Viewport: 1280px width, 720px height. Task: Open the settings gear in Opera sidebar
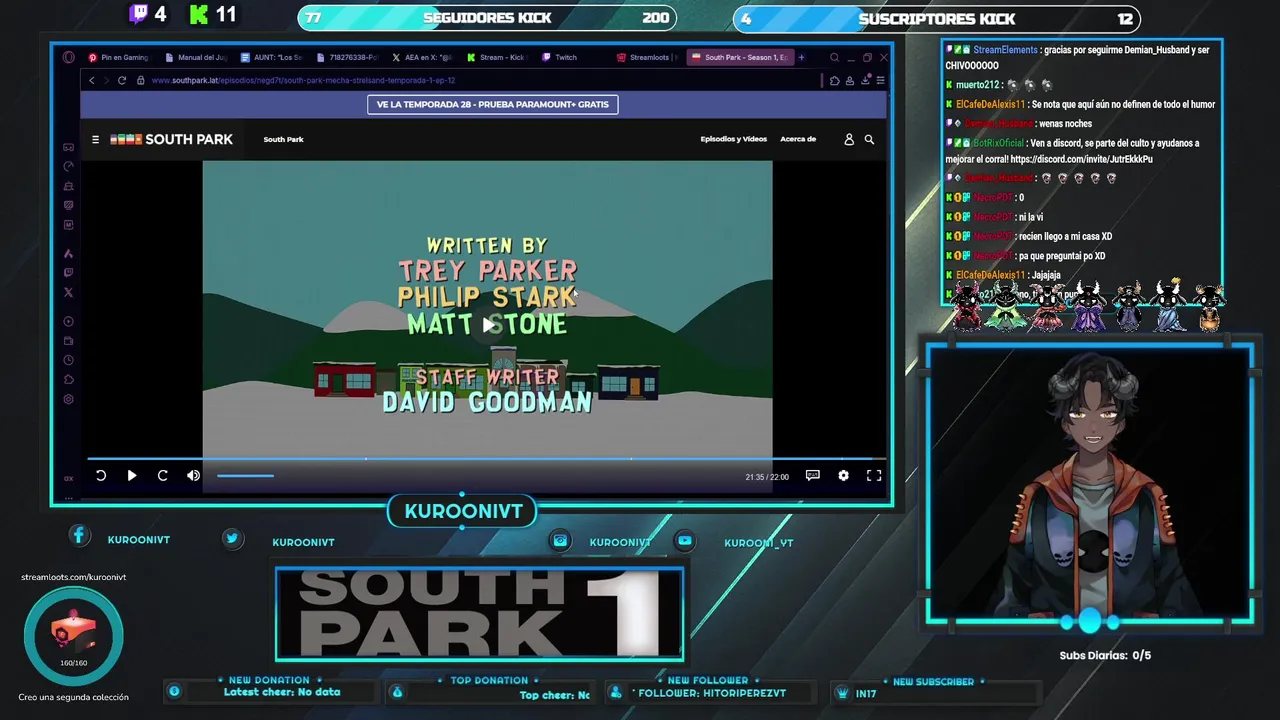pyautogui.click(x=68, y=399)
